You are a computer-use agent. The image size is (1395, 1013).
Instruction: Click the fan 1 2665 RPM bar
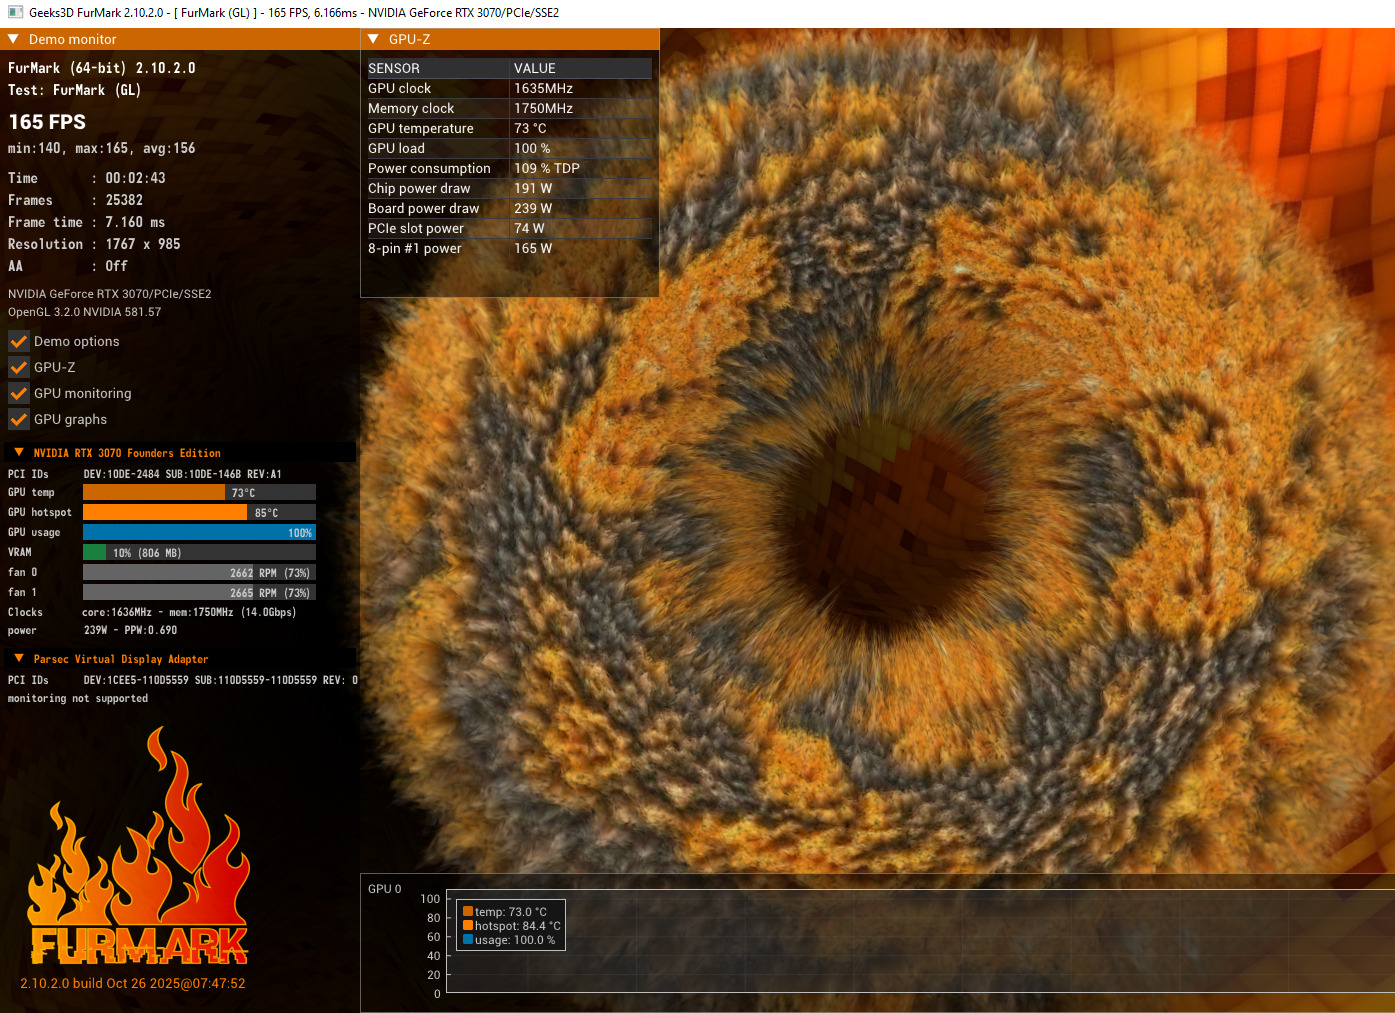(199, 592)
